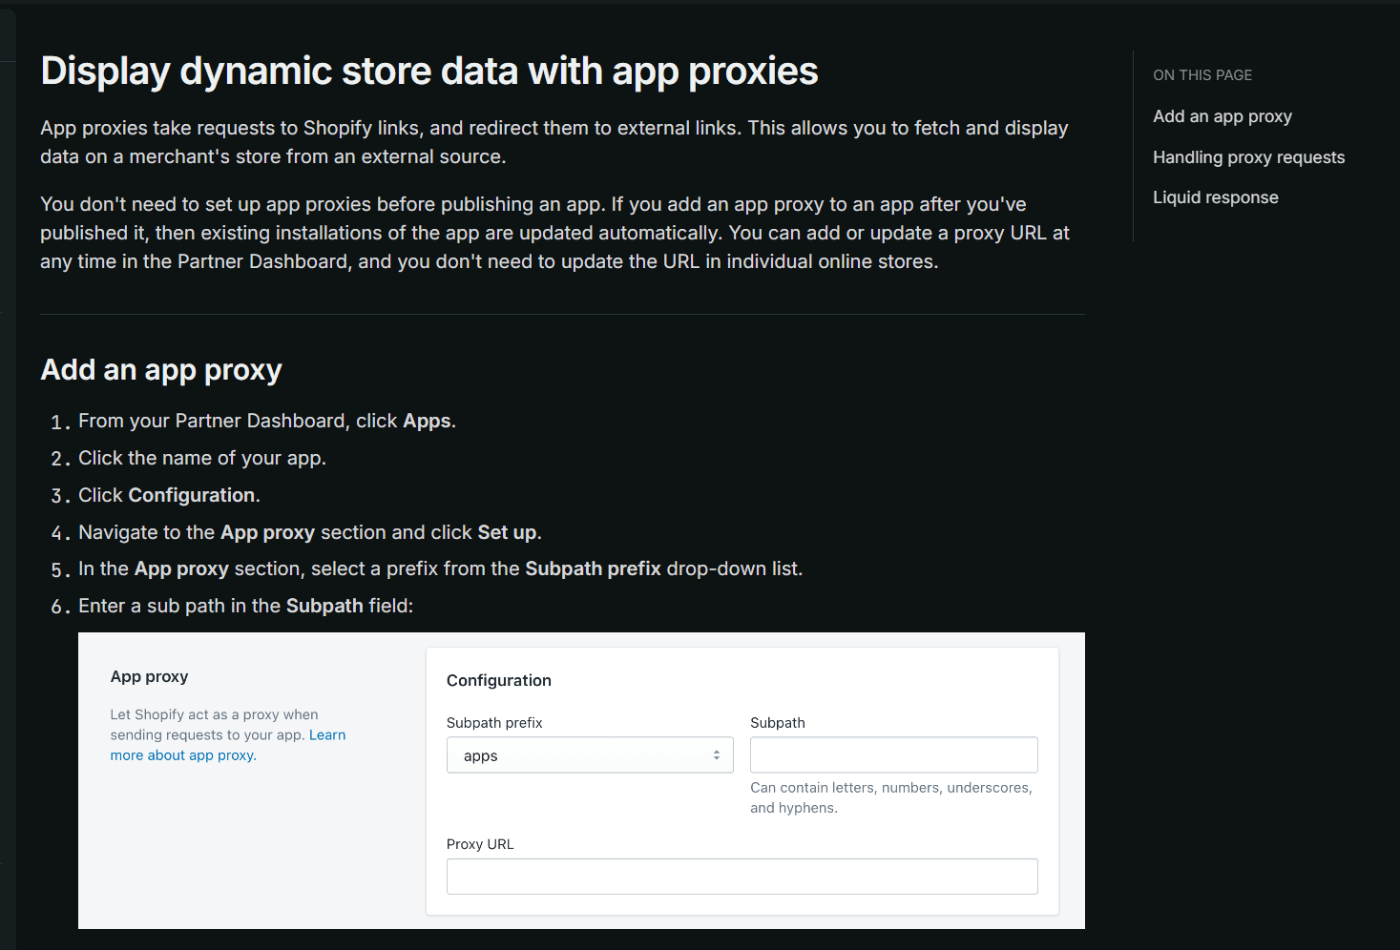Open 'Learn more about app proxy' link
Viewport: 1400px width, 950px height.
(x=228, y=745)
